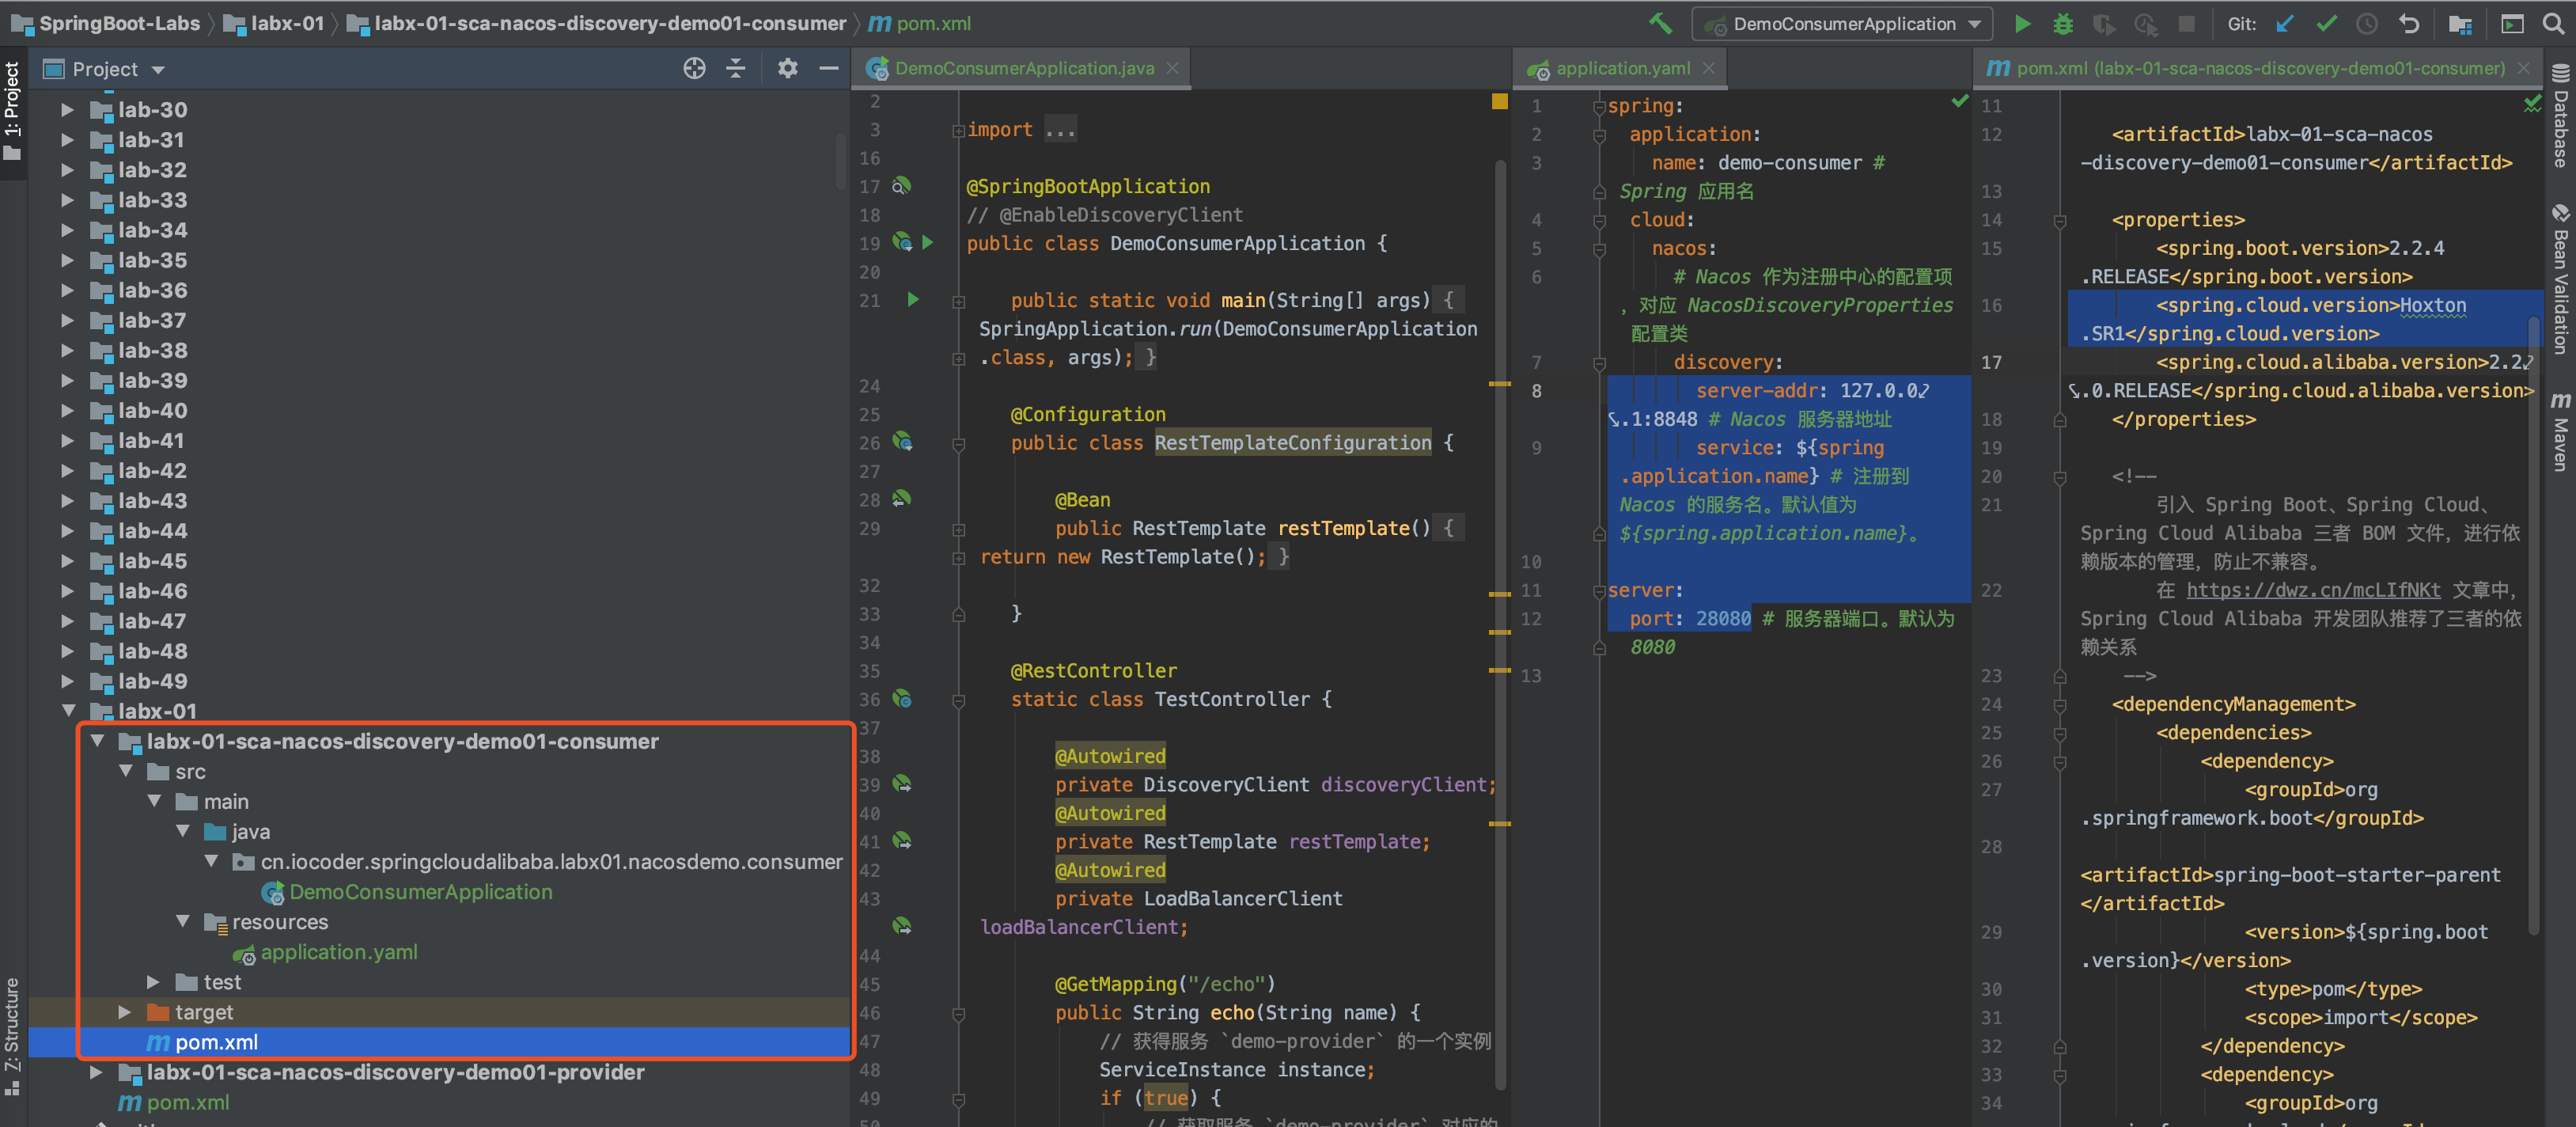2576x1127 pixels.
Task: Update project from Git with blue arrow
Action: pyautogui.click(x=2285, y=24)
